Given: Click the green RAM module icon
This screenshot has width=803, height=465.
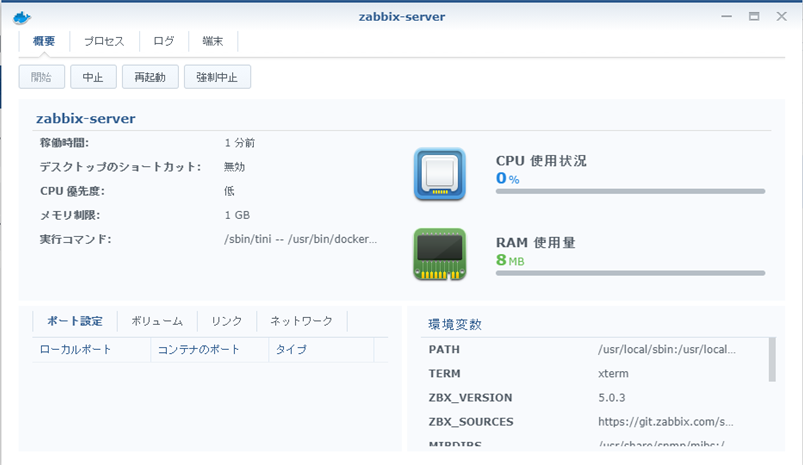Looking at the screenshot, I should click(439, 255).
